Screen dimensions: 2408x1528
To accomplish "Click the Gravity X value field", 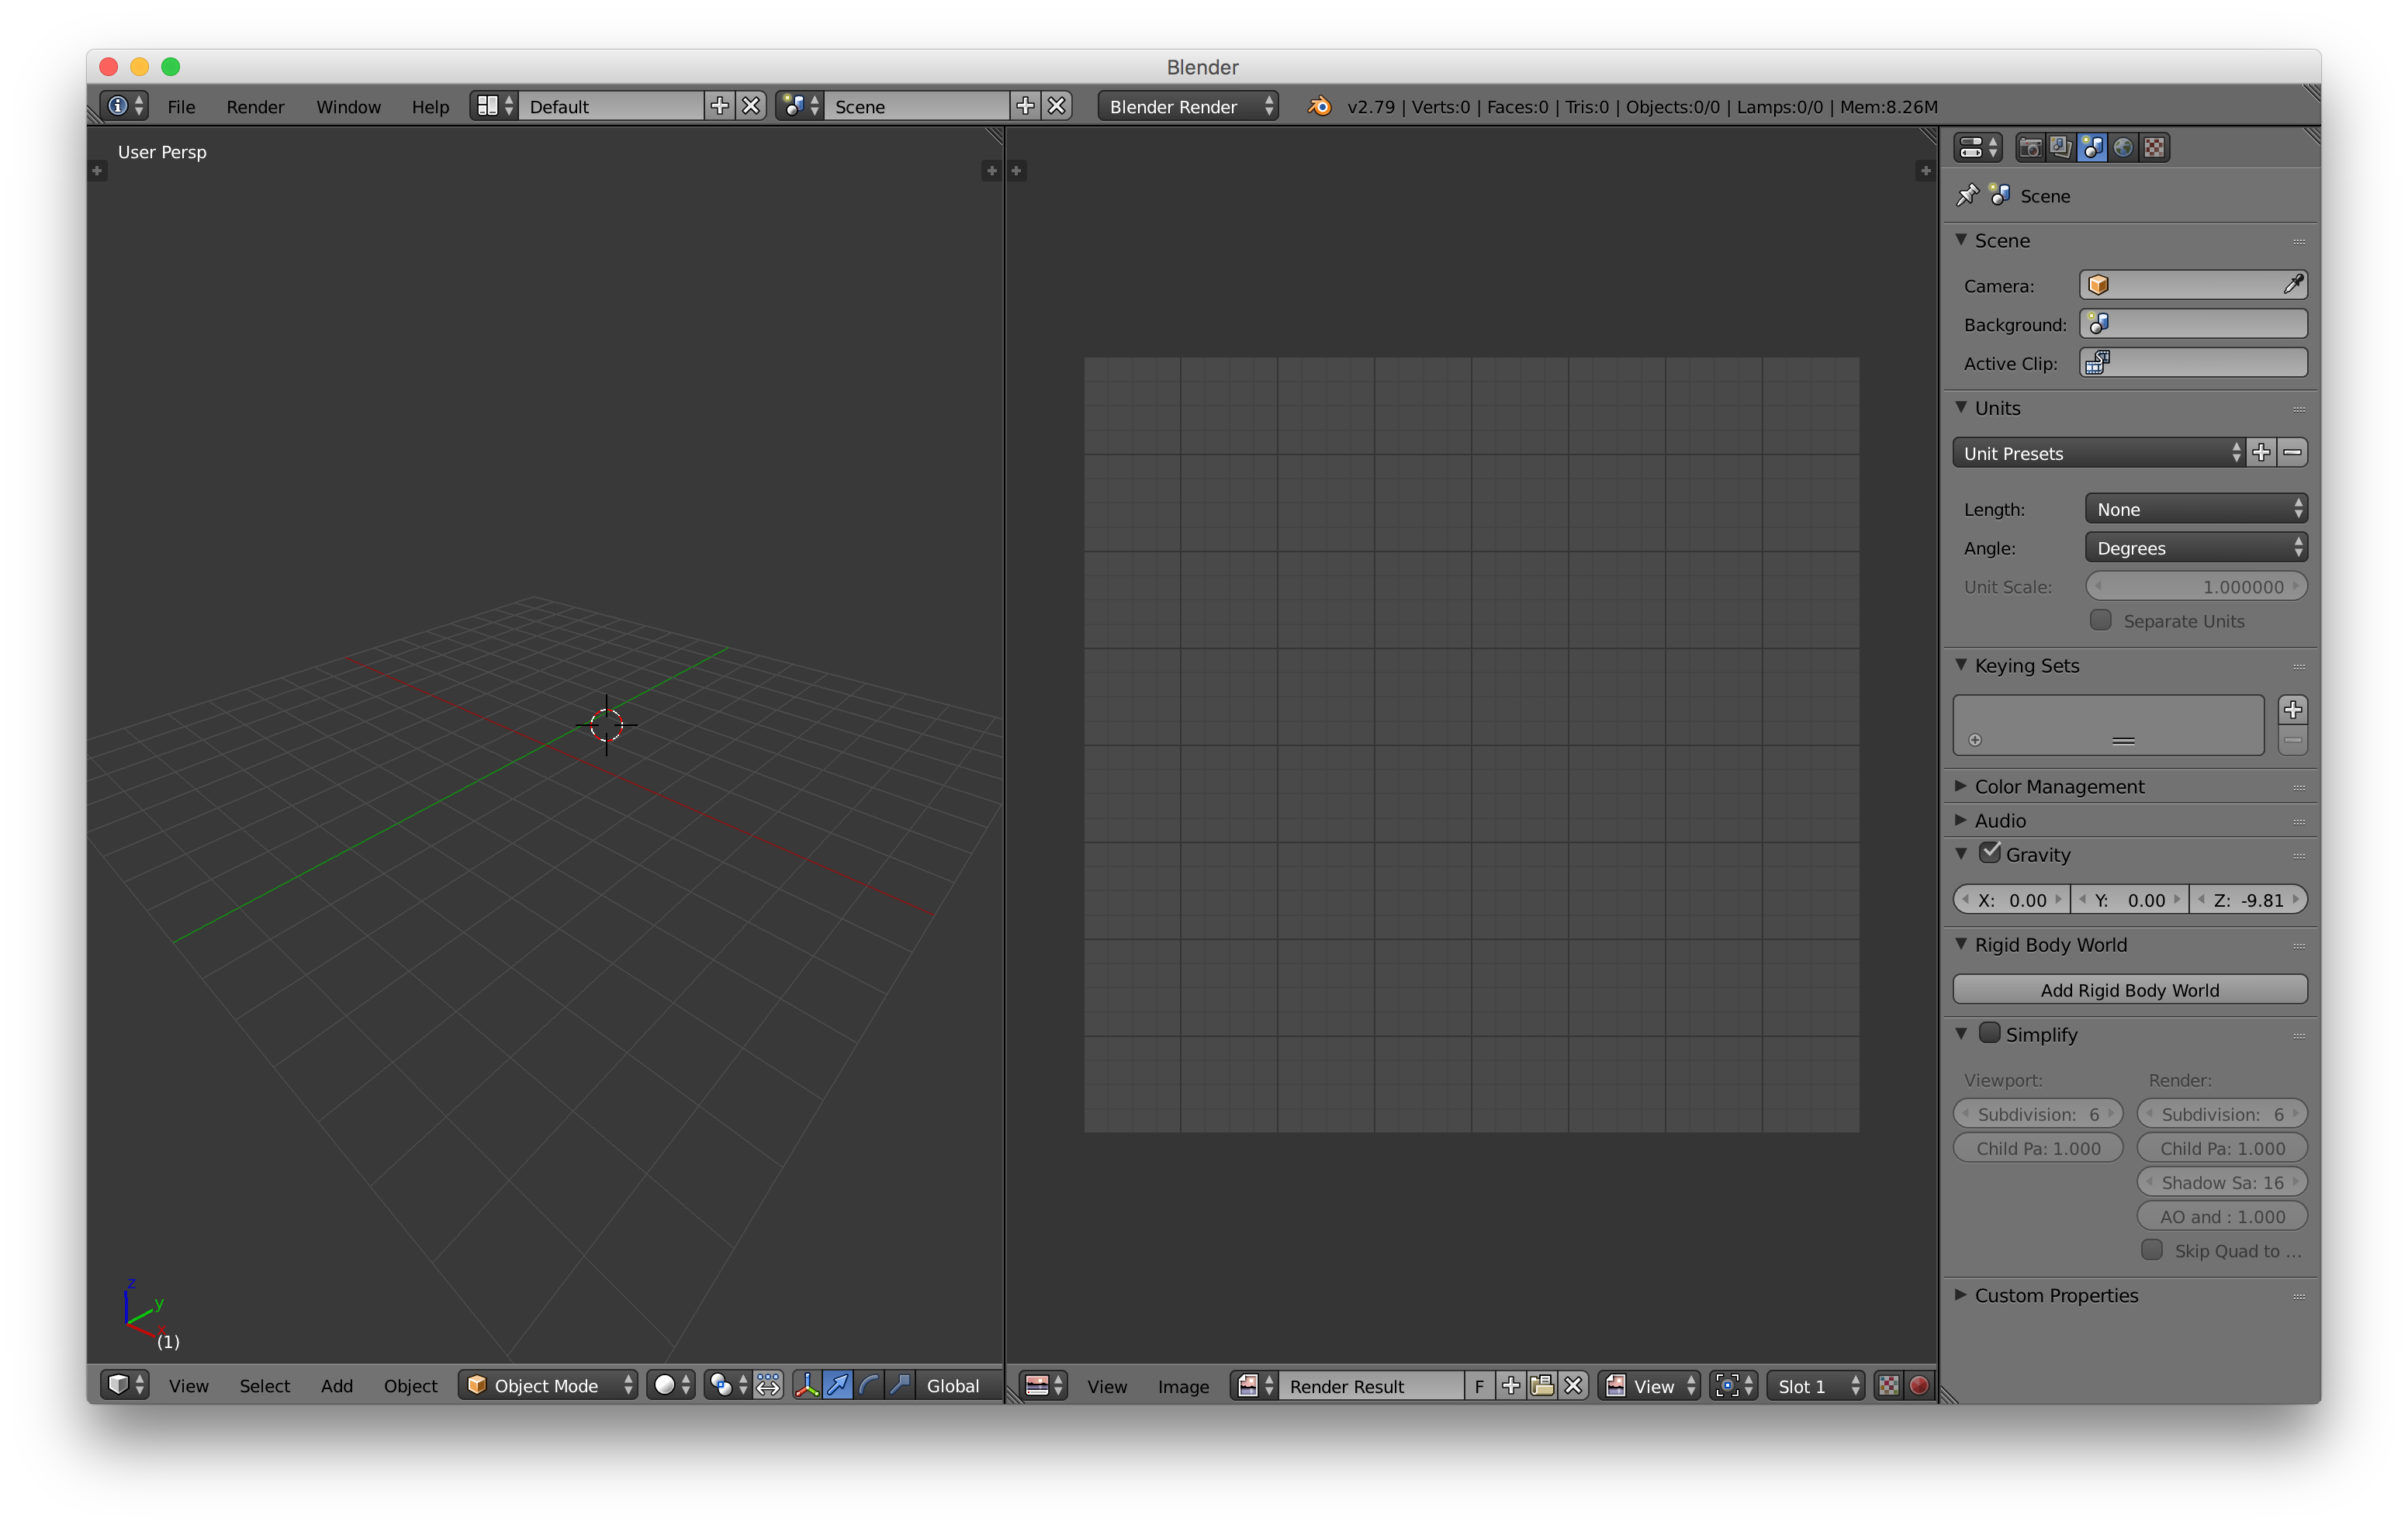I will coord(2012,899).
